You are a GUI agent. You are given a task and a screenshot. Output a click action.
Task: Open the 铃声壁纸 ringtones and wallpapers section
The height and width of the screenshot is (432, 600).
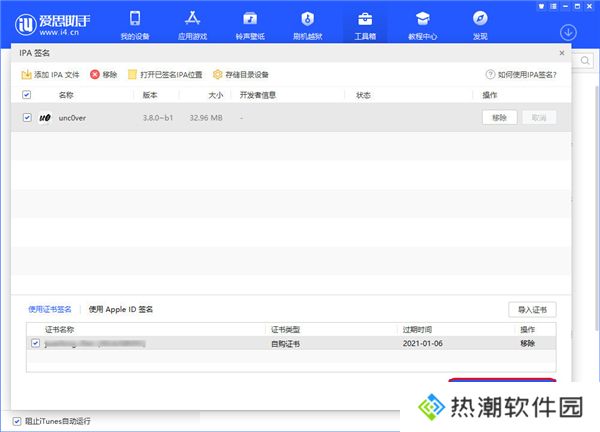point(250,25)
